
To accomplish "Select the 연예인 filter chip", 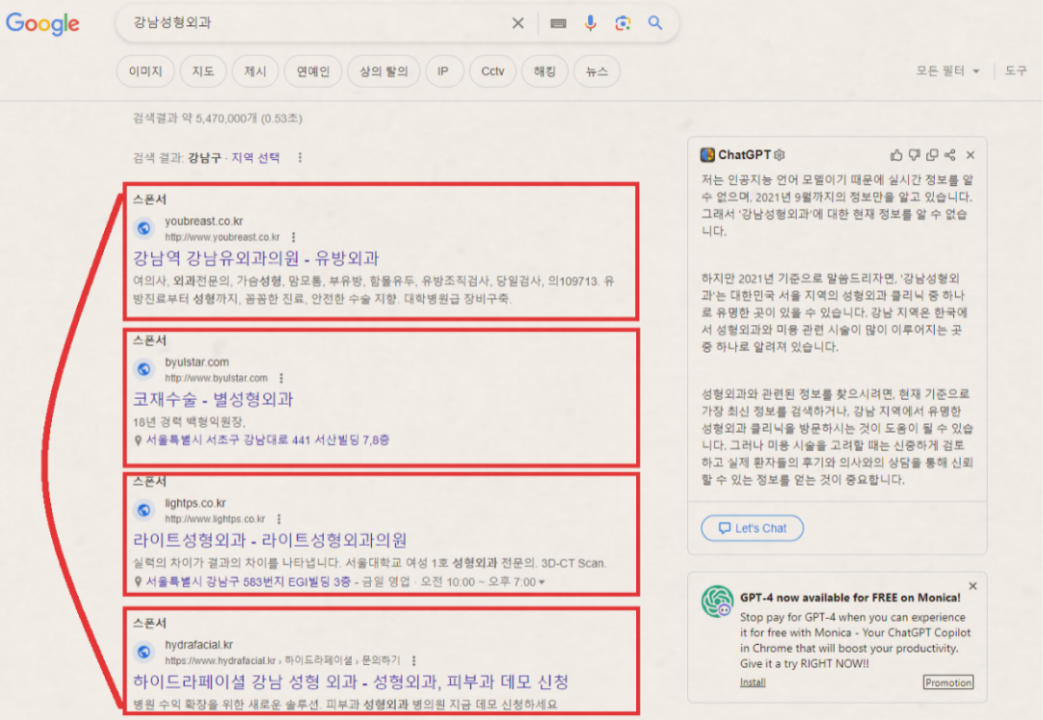I will (313, 71).
